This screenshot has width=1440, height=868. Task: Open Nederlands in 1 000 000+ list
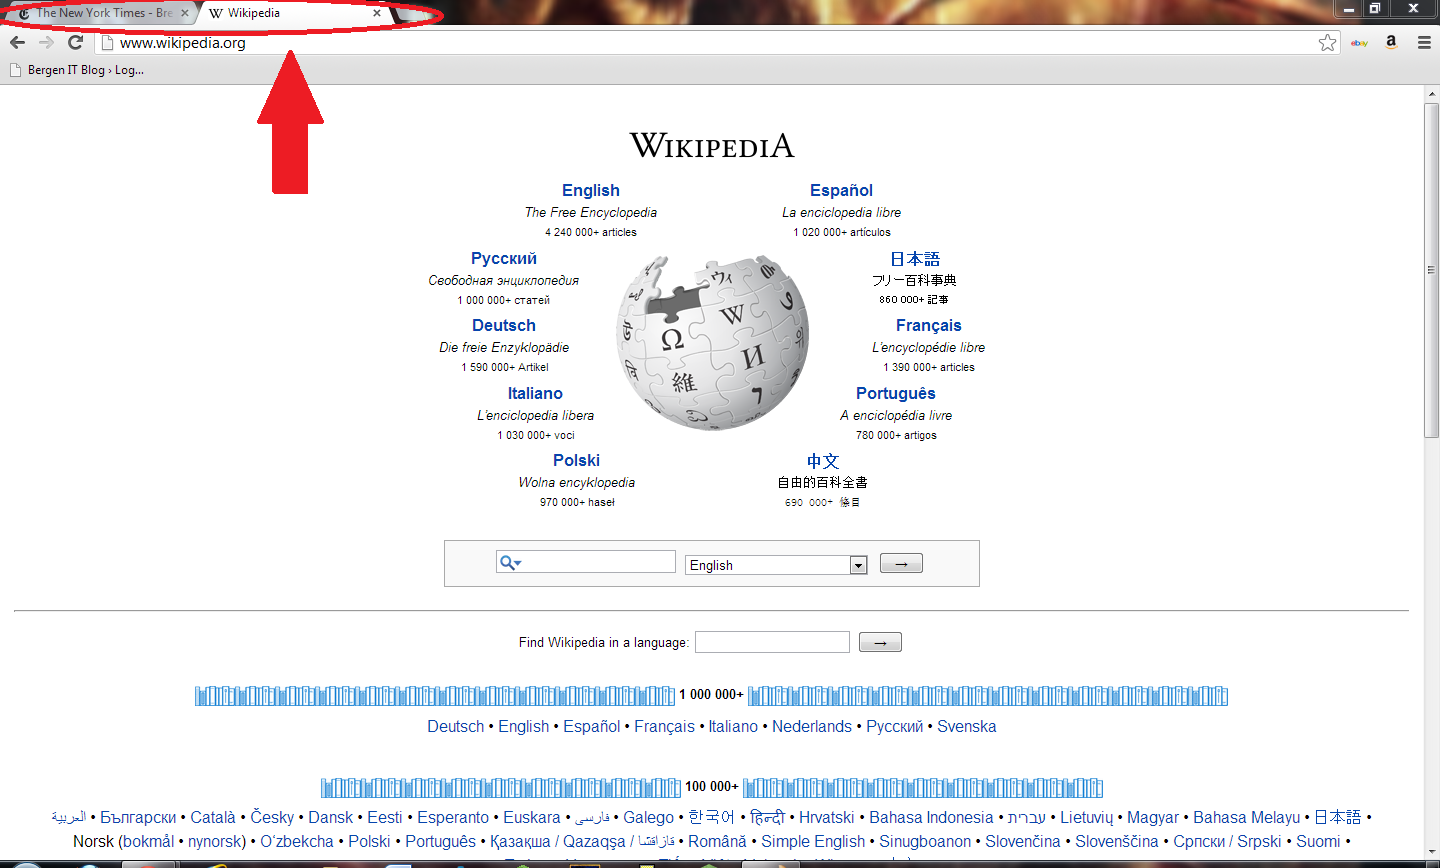[x=812, y=726]
